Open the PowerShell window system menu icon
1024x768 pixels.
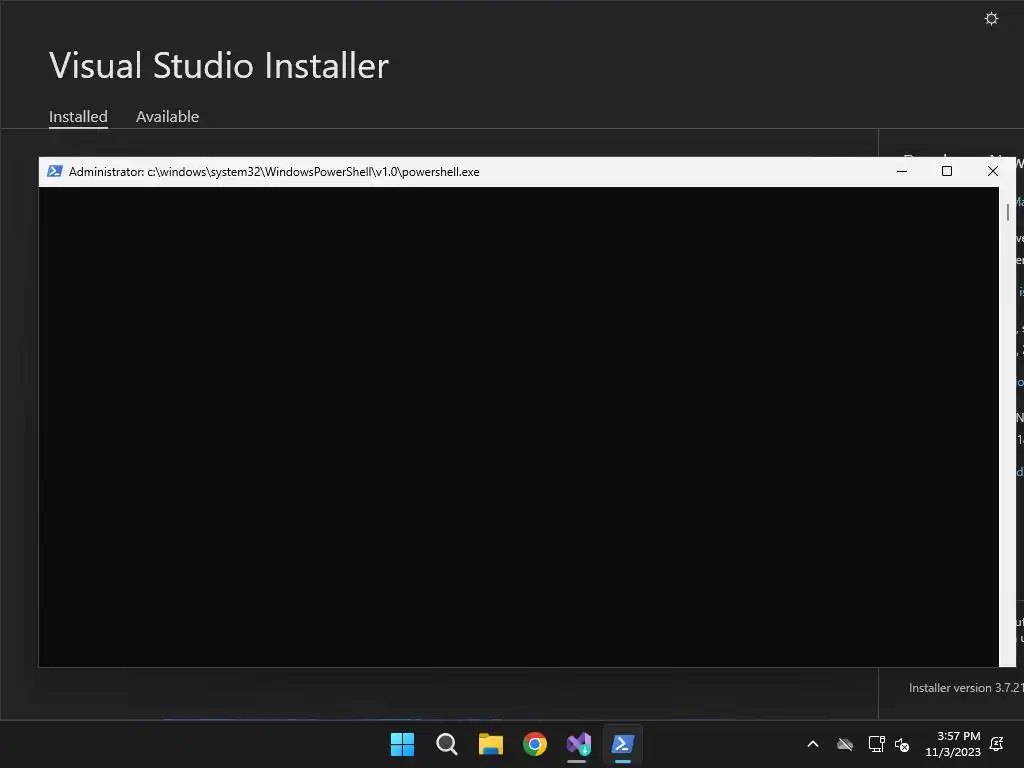click(x=55, y=171)
